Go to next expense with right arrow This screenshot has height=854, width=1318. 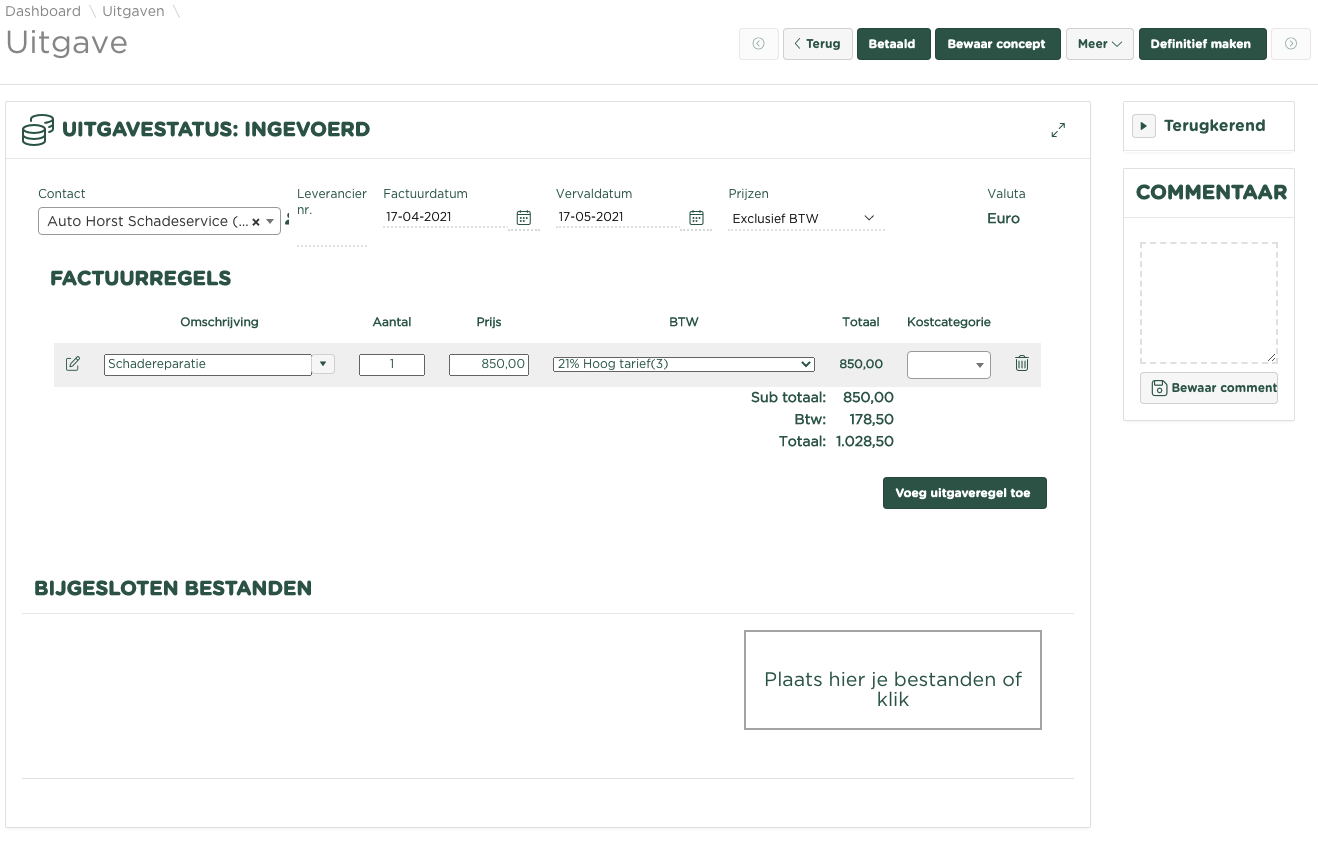tap(1290, 44)
